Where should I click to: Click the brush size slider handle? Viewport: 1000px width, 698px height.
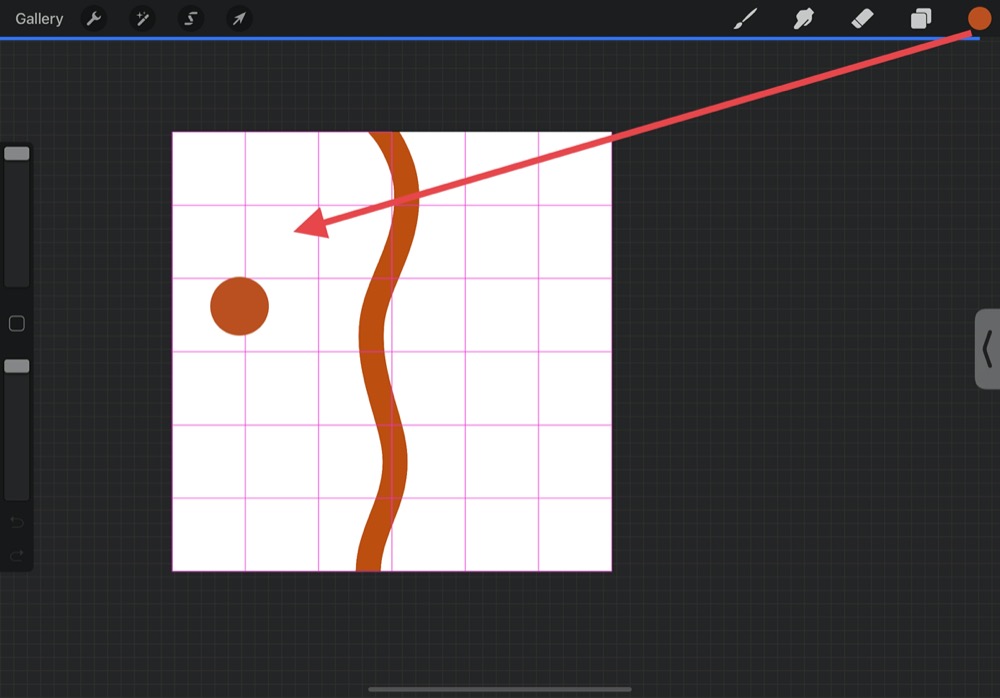[x=17, y=153]
